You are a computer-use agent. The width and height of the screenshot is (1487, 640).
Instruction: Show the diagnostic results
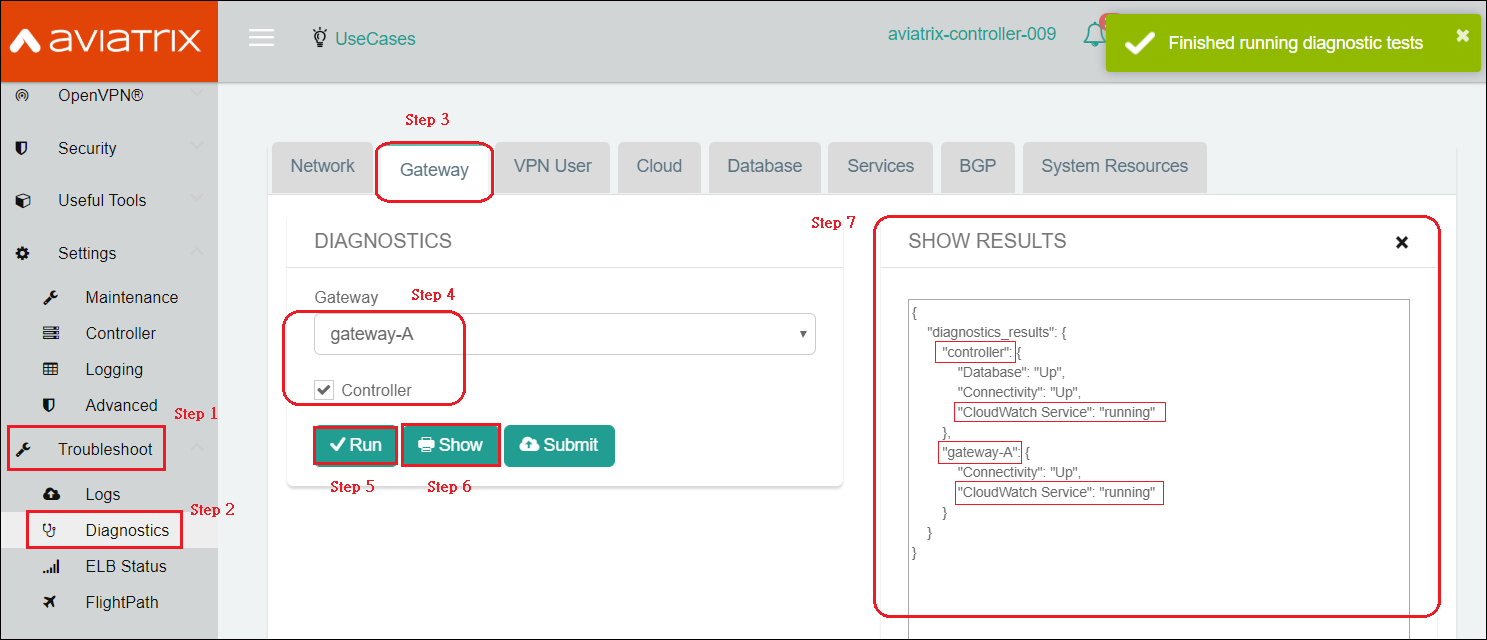(x=450, y=444)
